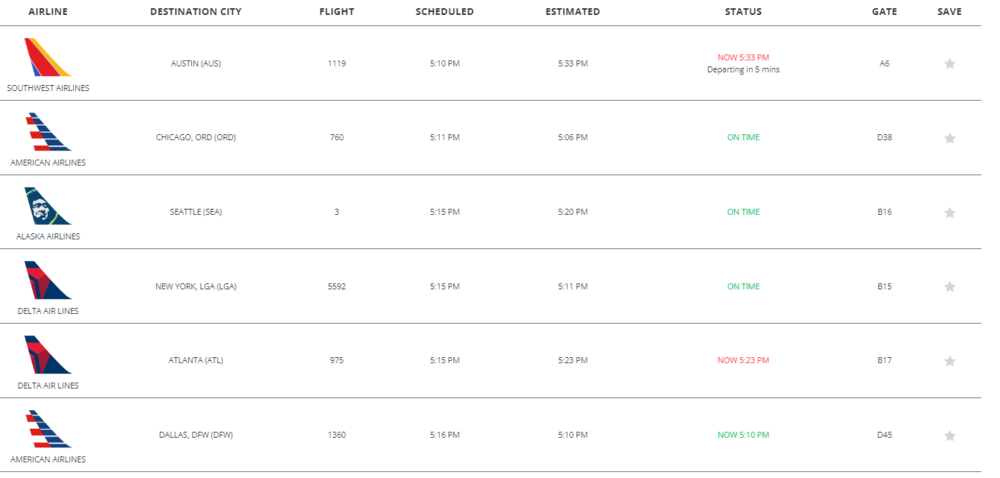Screen dimensions: 1000x478
Task: Favorite the New York LGA flight
Action: click(950, 287)
